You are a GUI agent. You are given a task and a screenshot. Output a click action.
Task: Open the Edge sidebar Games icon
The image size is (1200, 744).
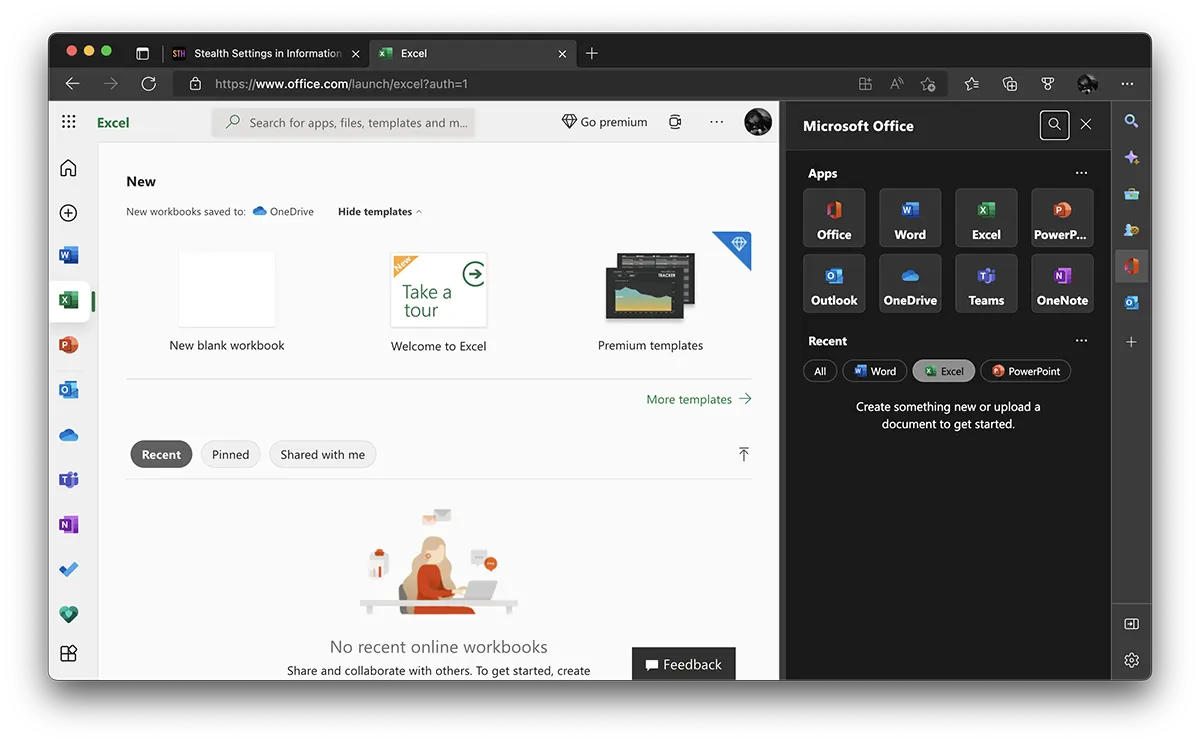(1131, 230)
